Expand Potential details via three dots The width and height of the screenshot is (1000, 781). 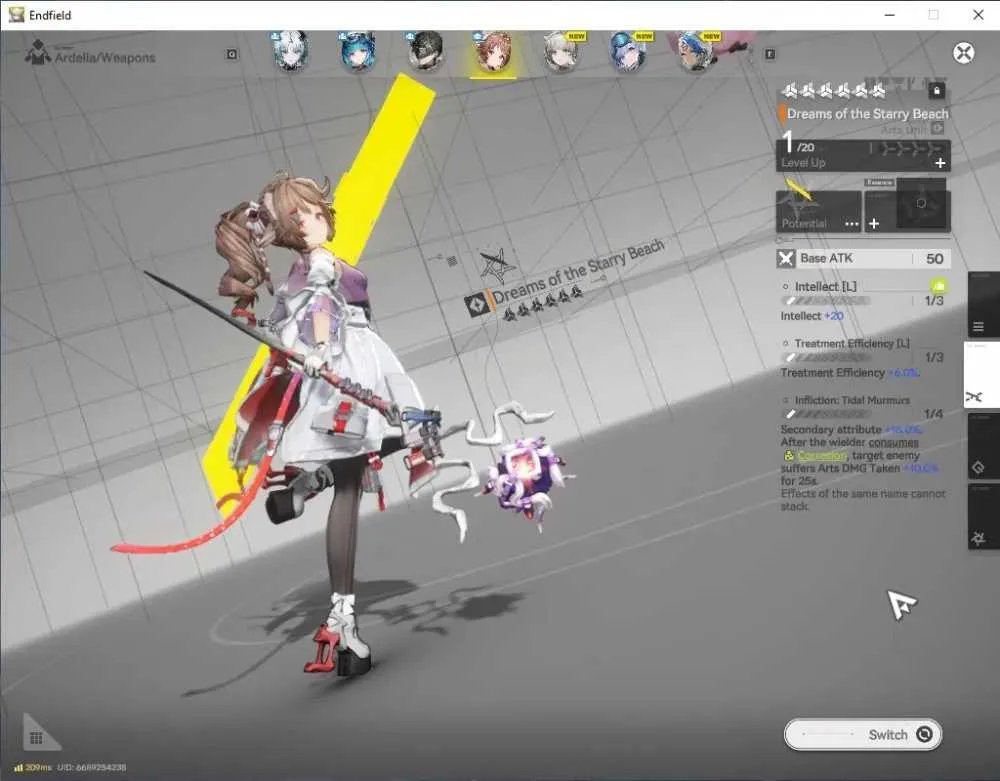click(851, 224)
